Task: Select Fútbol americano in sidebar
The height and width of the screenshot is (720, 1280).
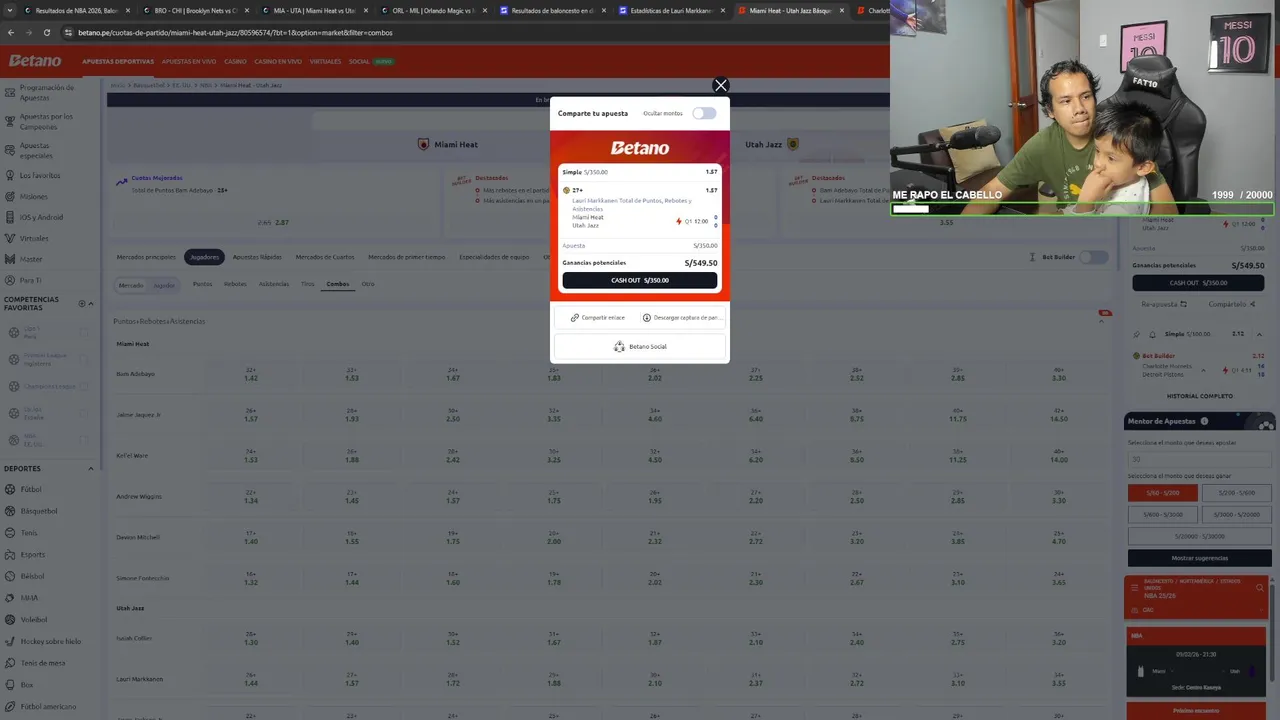Action: [48, 706]
